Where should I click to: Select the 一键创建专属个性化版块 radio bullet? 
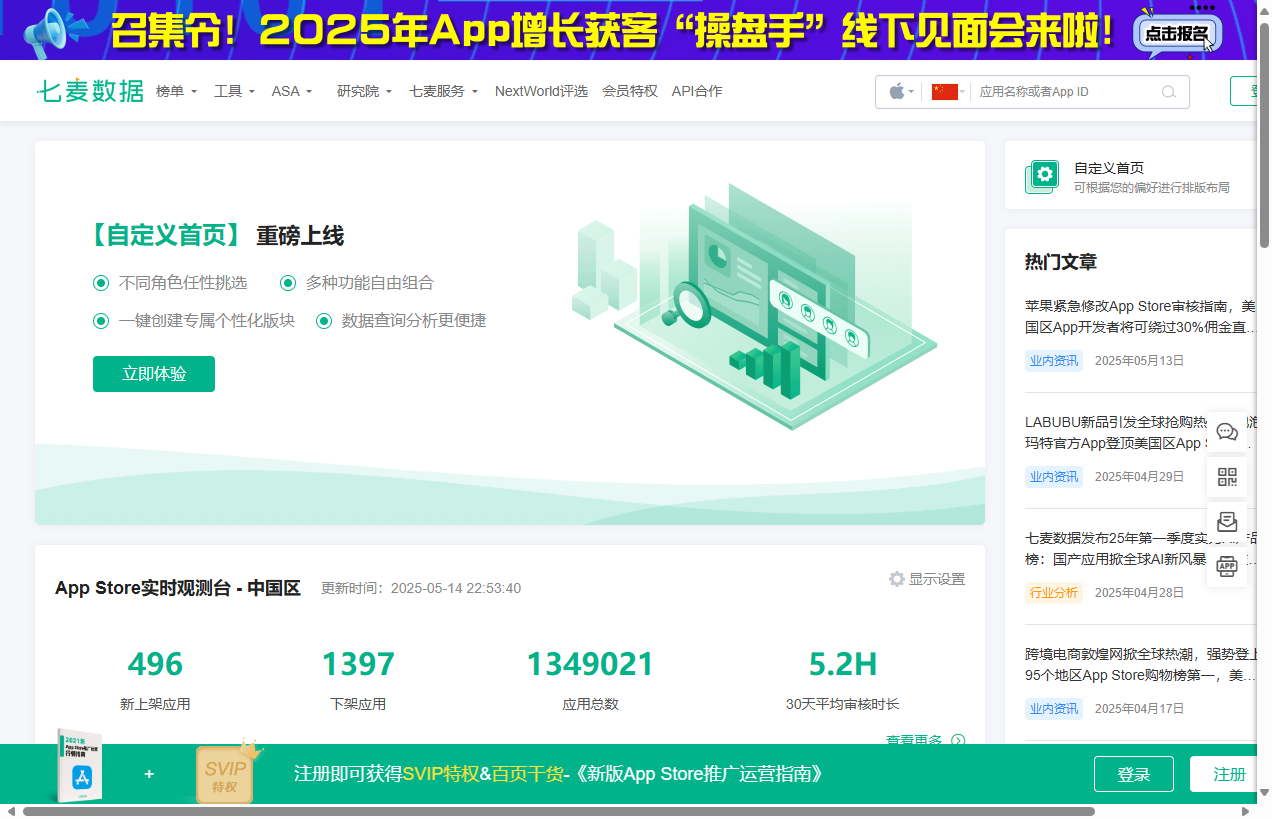(x=101, y=321)
